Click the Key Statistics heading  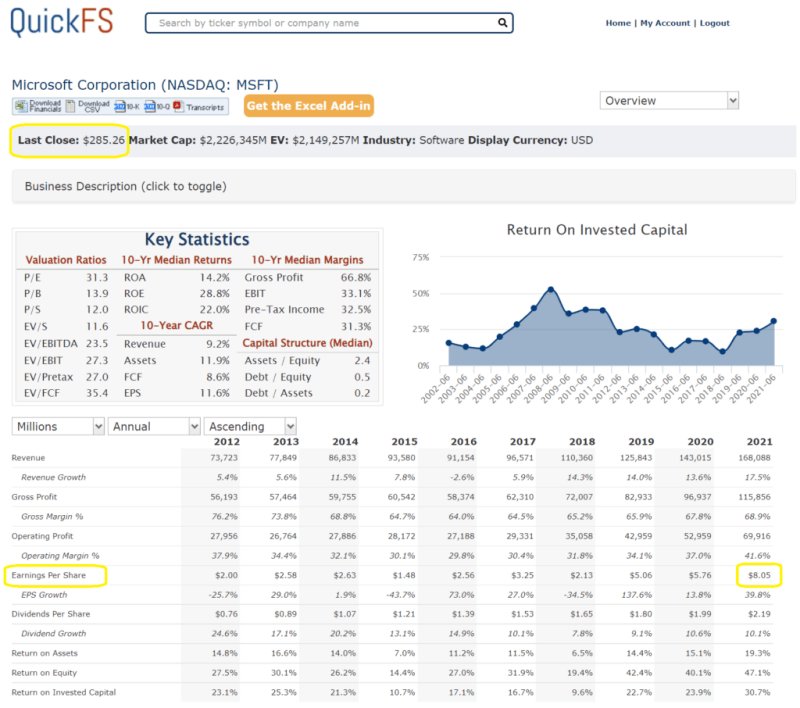point(197,239)
